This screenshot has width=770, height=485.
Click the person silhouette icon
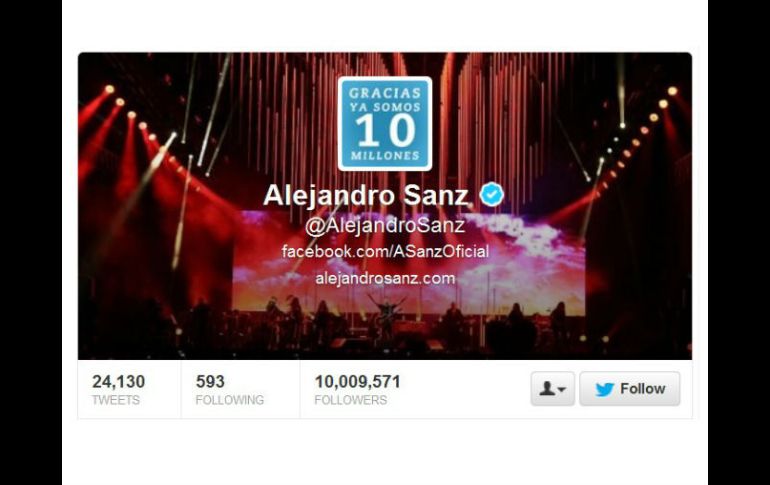click(x=547, y=389)
